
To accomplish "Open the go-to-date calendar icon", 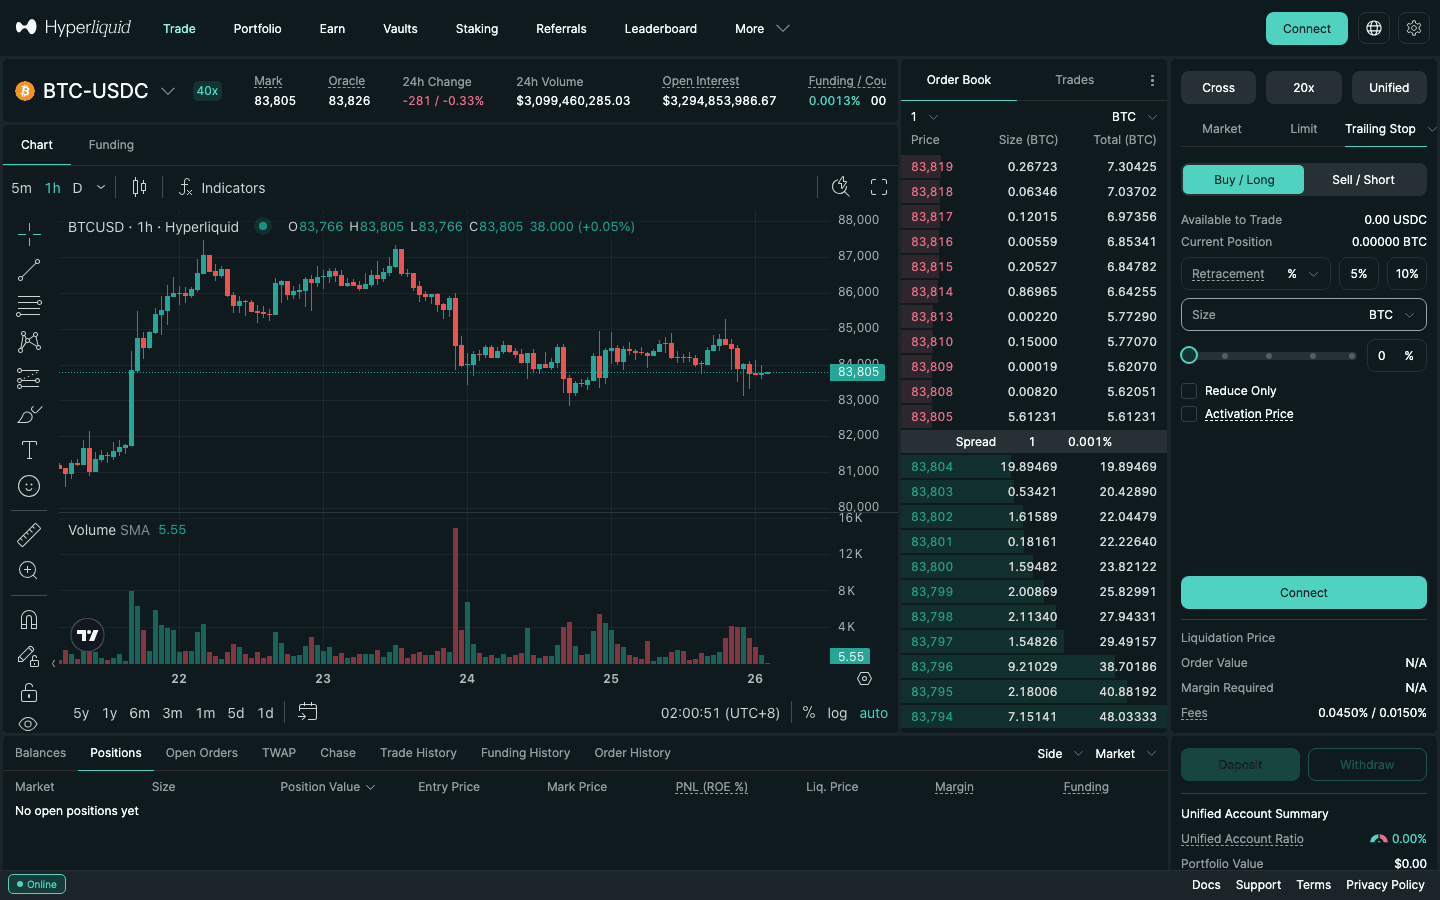I will click(x=308, y=712).
